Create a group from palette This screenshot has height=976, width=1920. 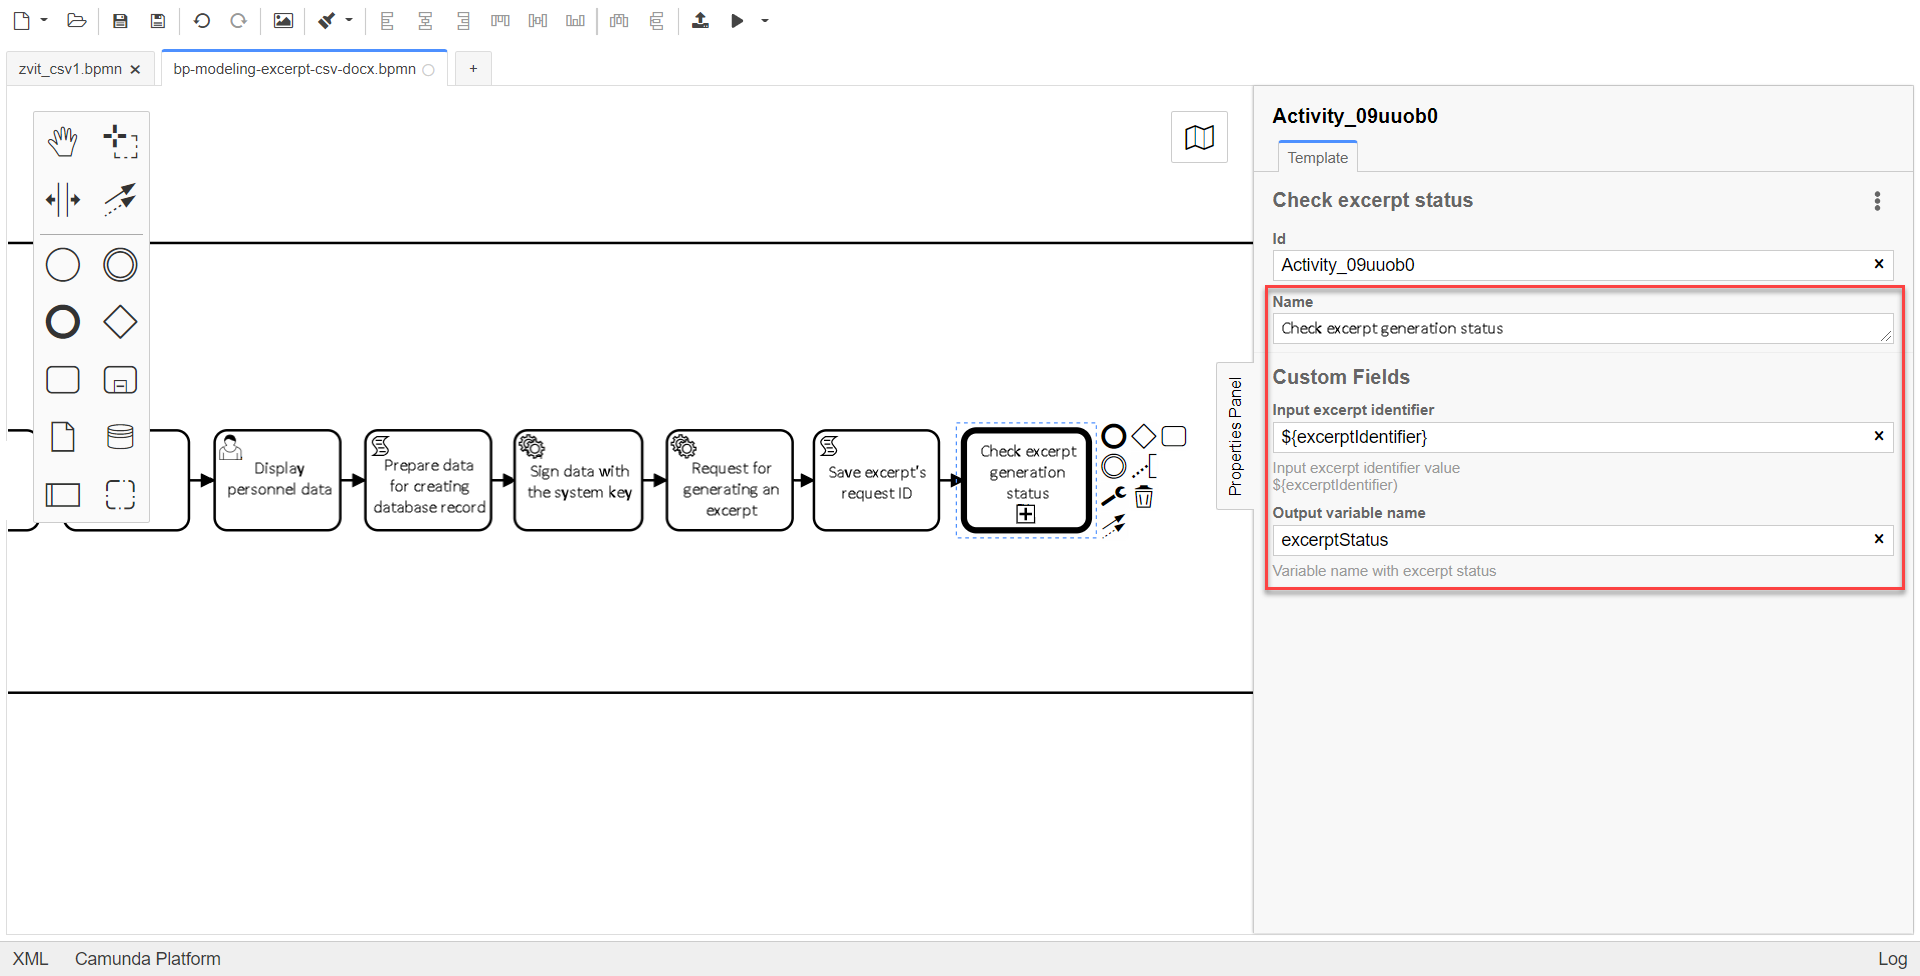pyautogui.click(x=120, y=494)
